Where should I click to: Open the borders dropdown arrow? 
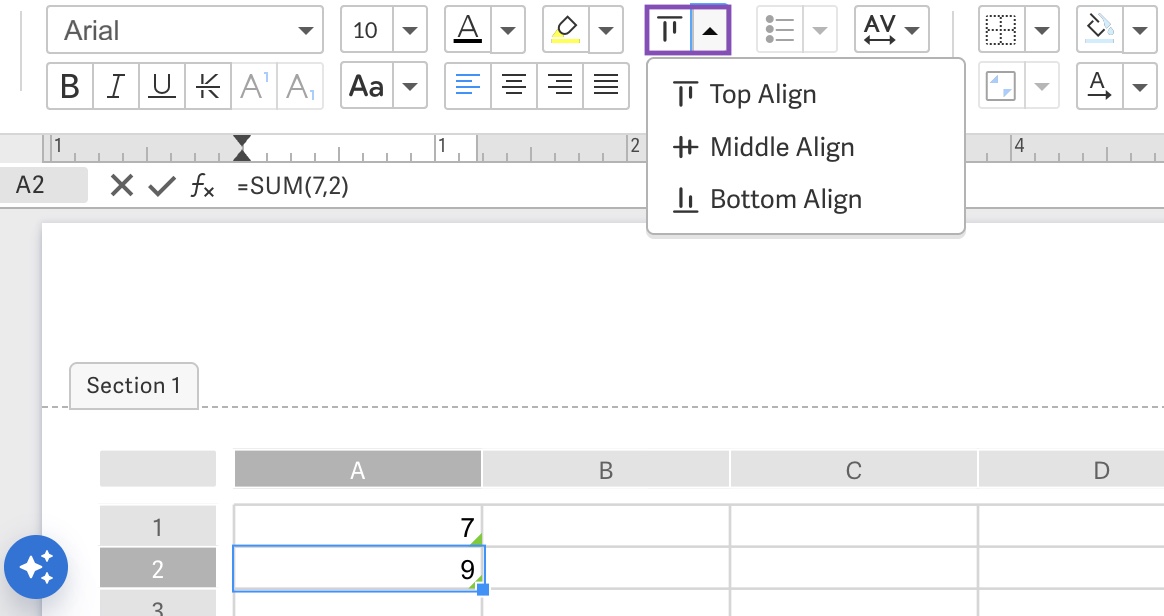pyautogui.click(x=1042, y=30)
